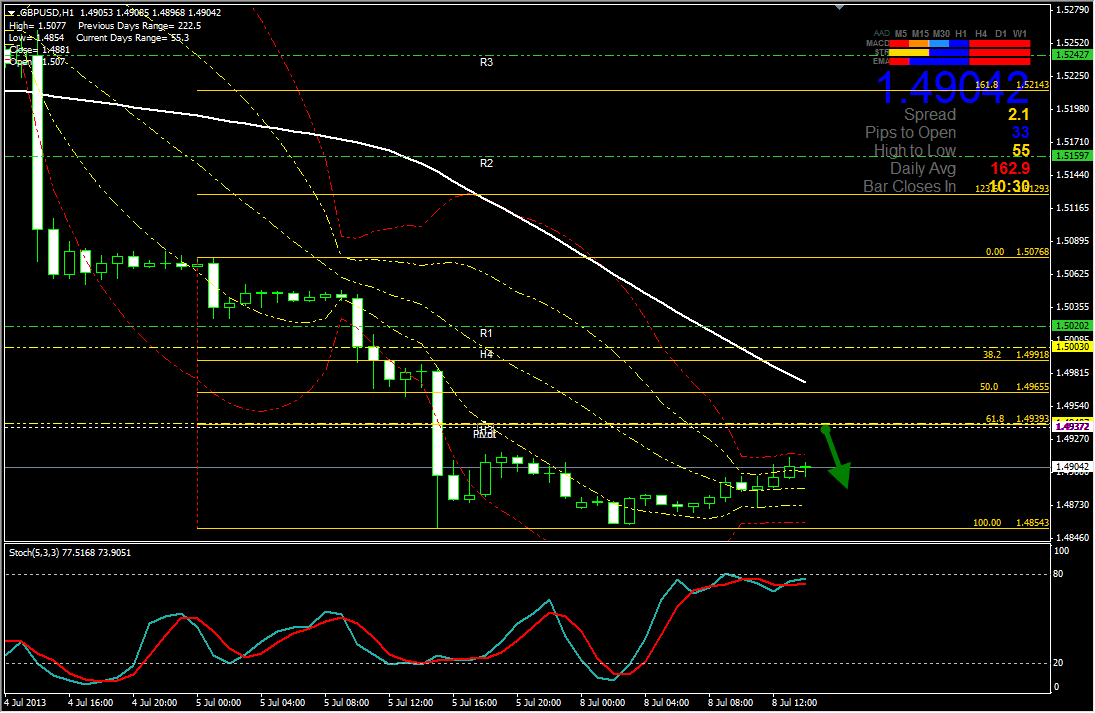This screenshot has height=713, width=1095.
Task: Click the green 1.52427 price axis tag
Action: tap(1073, 54)
